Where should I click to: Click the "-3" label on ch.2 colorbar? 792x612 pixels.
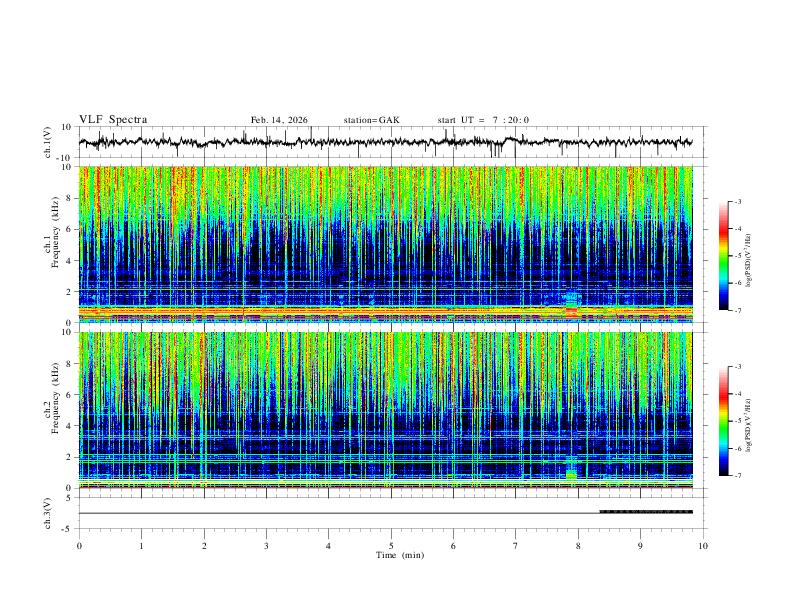pos(737,367)
